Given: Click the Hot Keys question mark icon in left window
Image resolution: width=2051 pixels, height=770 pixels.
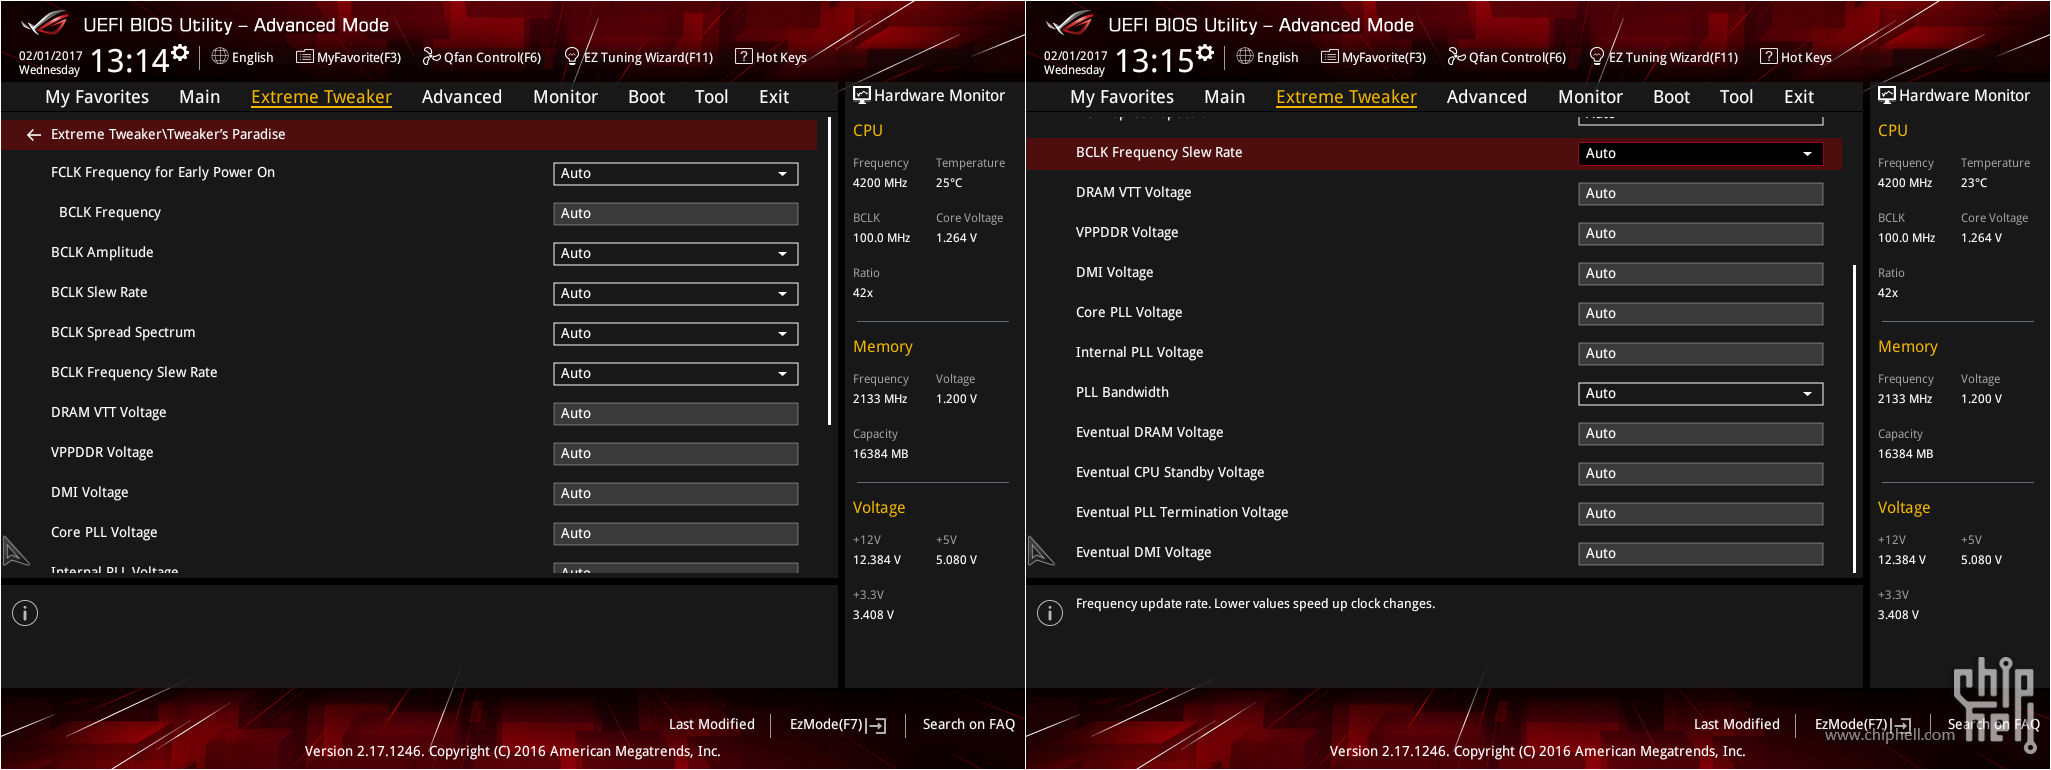Looking at the screenshot, I should pyautogui.click(x=743, y=56).
